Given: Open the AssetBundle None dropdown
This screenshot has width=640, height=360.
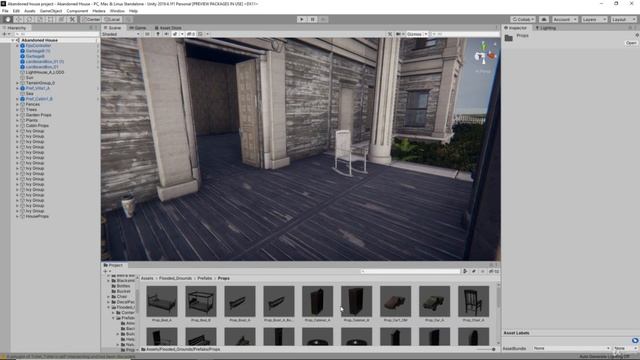Looking at the screenshot, I should [571, 348].
